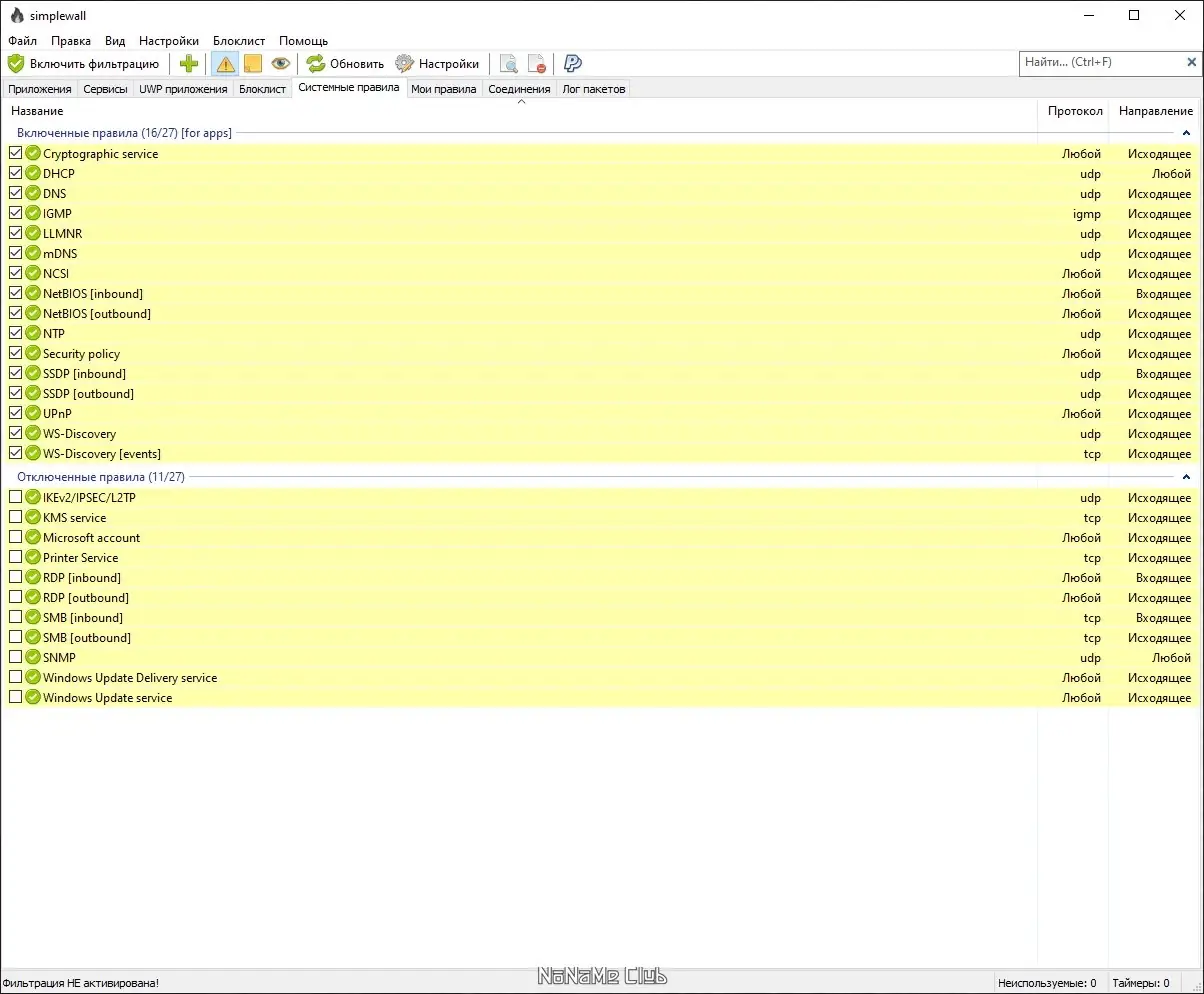Enable the KMS service rule checkbox
Viewport: 1204px width, 994px height.
[x=15, y=517]
